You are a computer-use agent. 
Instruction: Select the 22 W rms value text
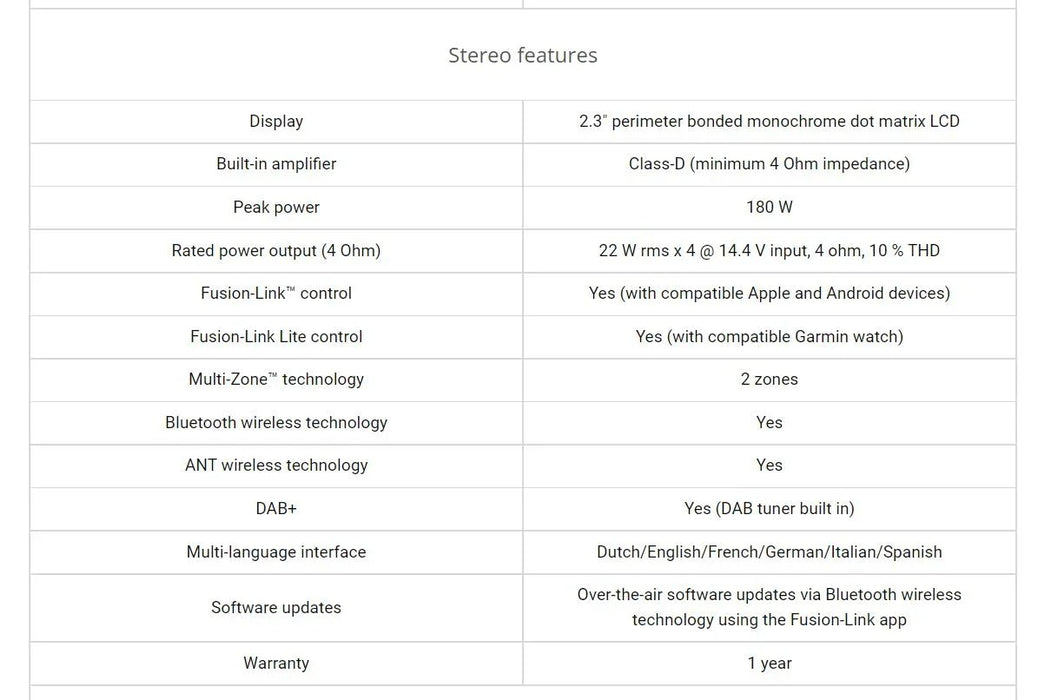pyautogui.click(x=769, y=250)
